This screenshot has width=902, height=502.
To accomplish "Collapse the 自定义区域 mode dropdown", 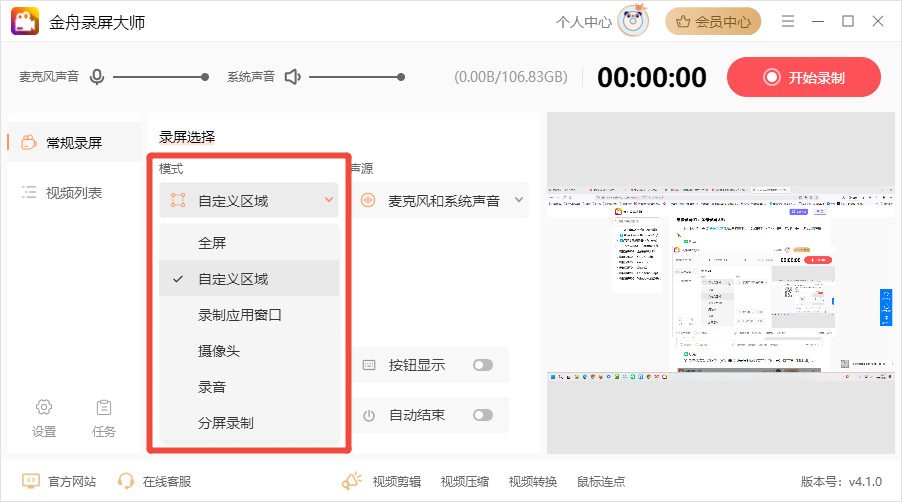I will tap(249, 200).
